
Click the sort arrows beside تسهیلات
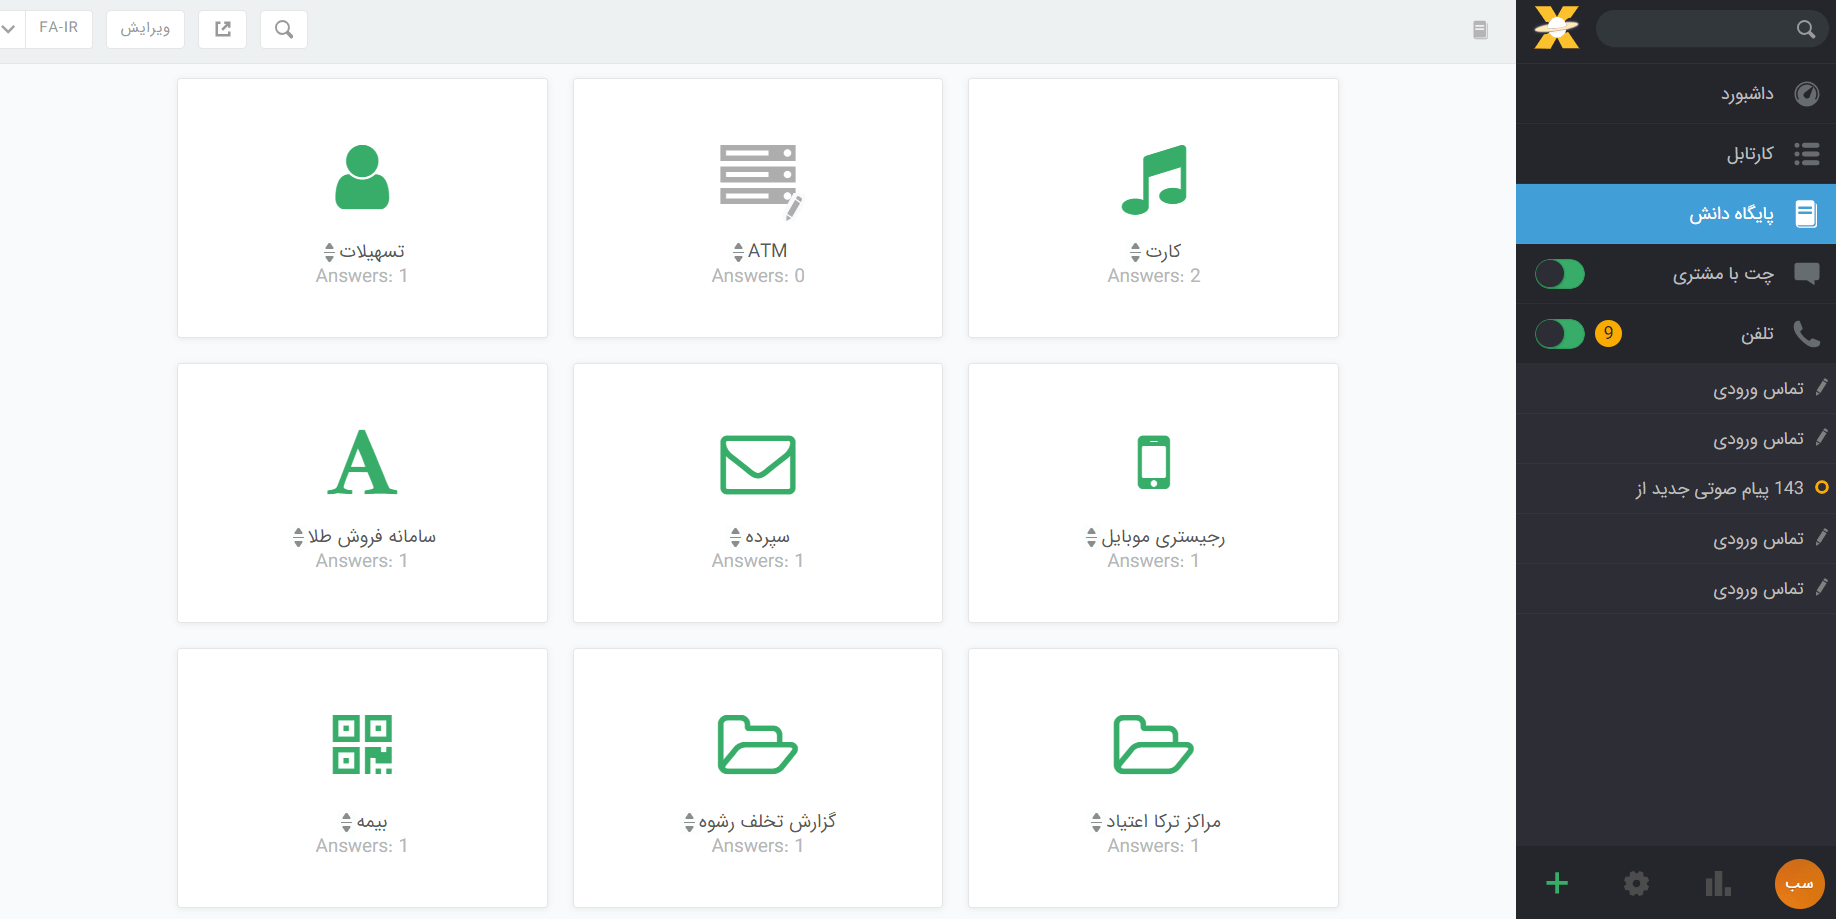(329, 252)
